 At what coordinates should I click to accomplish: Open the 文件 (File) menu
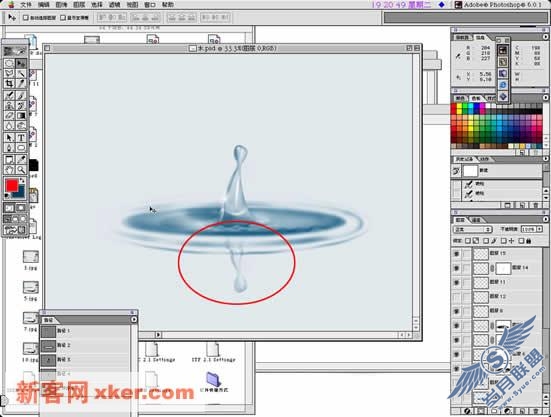pos(26,5)
